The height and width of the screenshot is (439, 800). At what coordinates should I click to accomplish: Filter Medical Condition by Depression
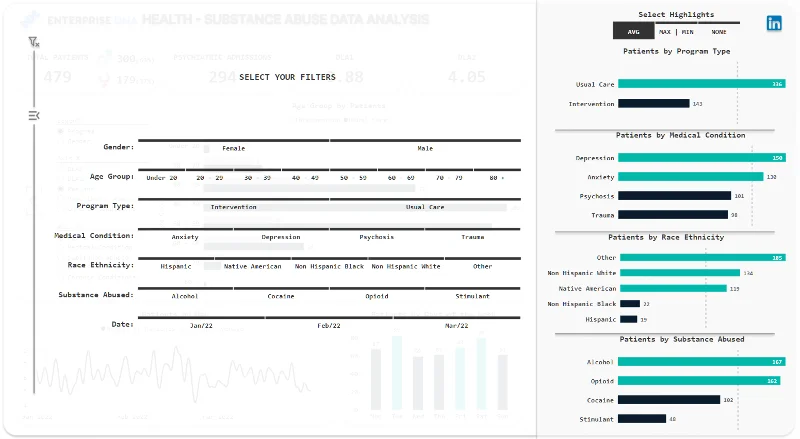pos(281,237)
